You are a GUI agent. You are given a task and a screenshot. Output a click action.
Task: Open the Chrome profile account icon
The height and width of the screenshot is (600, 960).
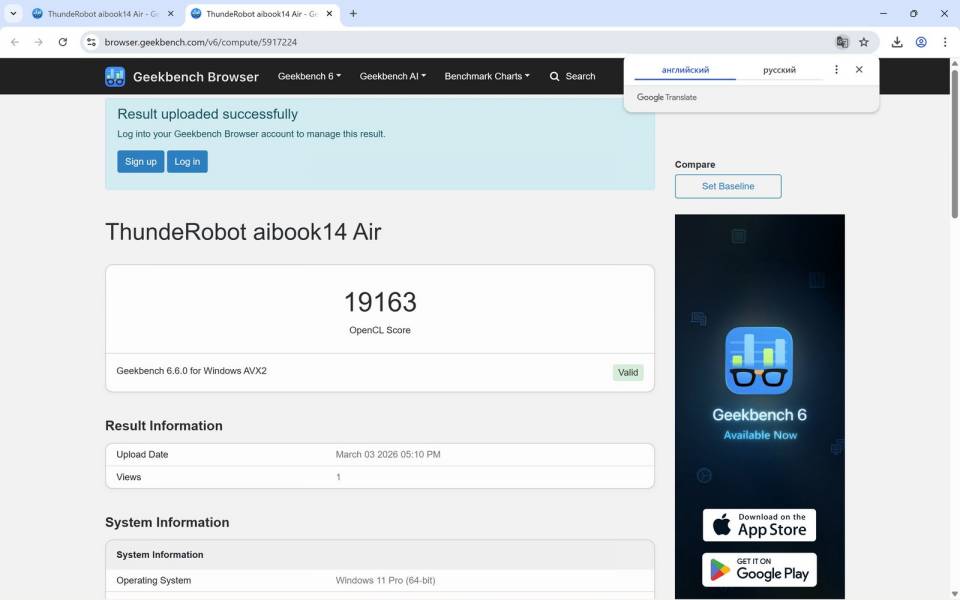[920, 42]
